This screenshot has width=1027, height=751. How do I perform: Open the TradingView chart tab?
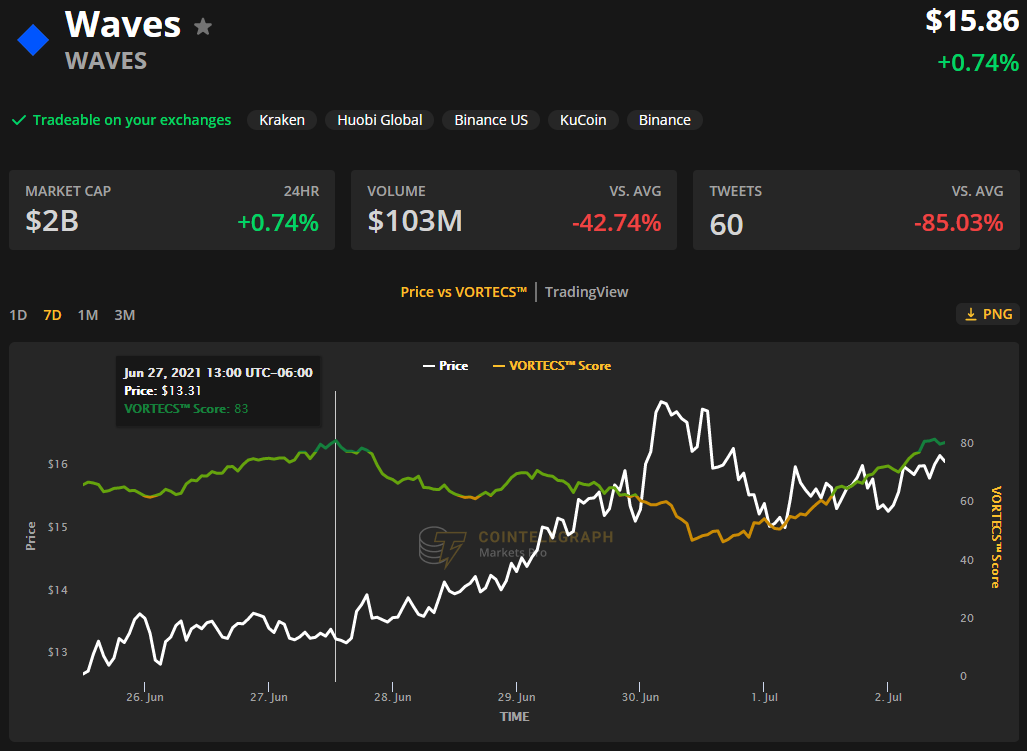click(586, 292)
